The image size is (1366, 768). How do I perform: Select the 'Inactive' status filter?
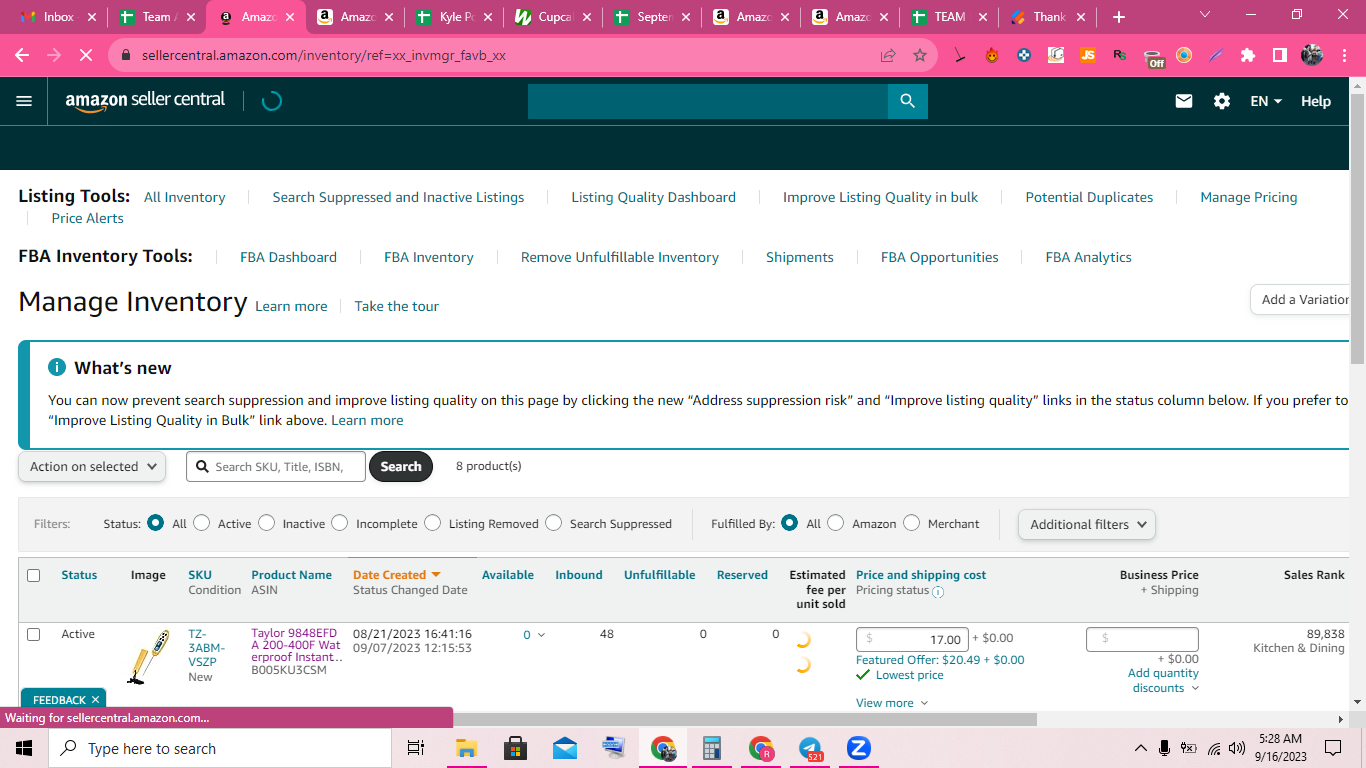(x=266, y=523)
